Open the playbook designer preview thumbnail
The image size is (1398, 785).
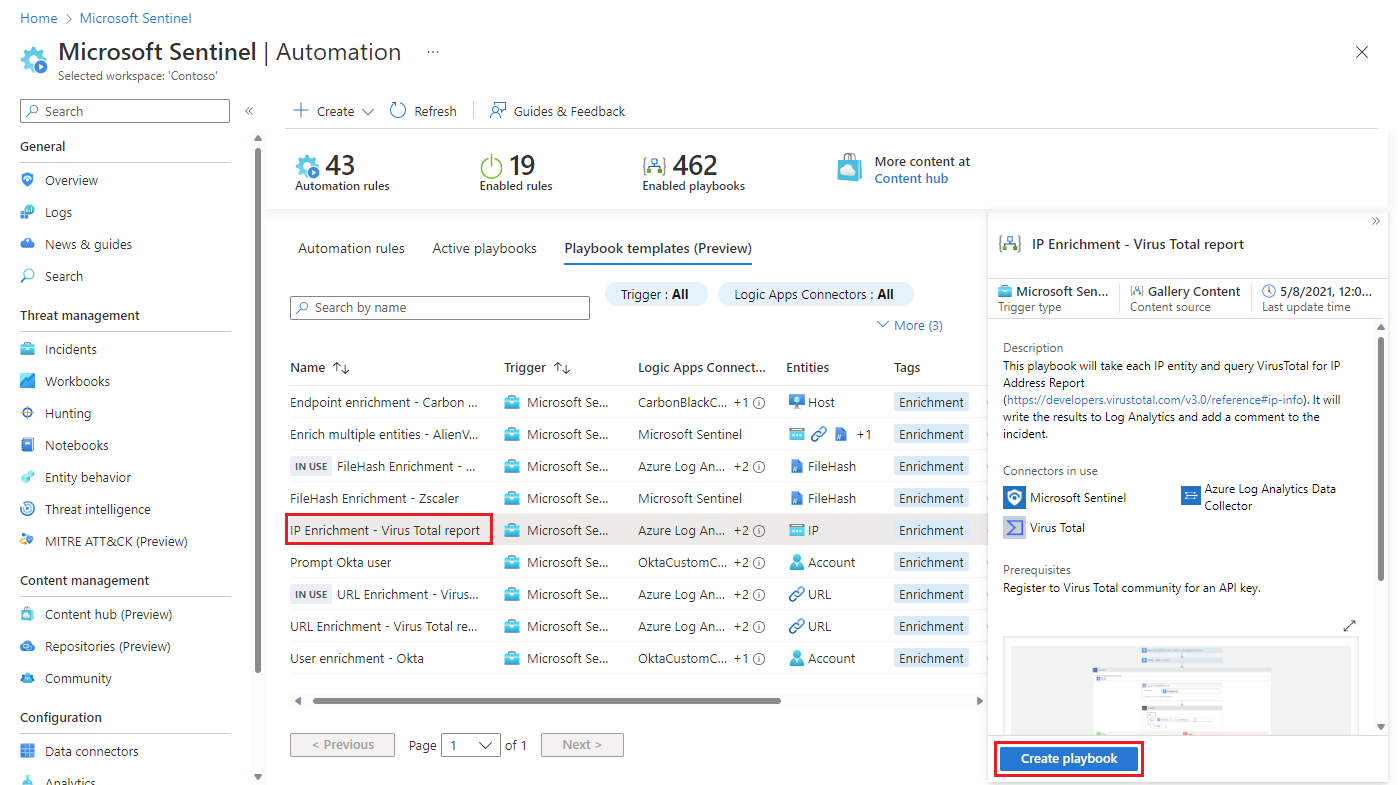tap(1181, 687)
